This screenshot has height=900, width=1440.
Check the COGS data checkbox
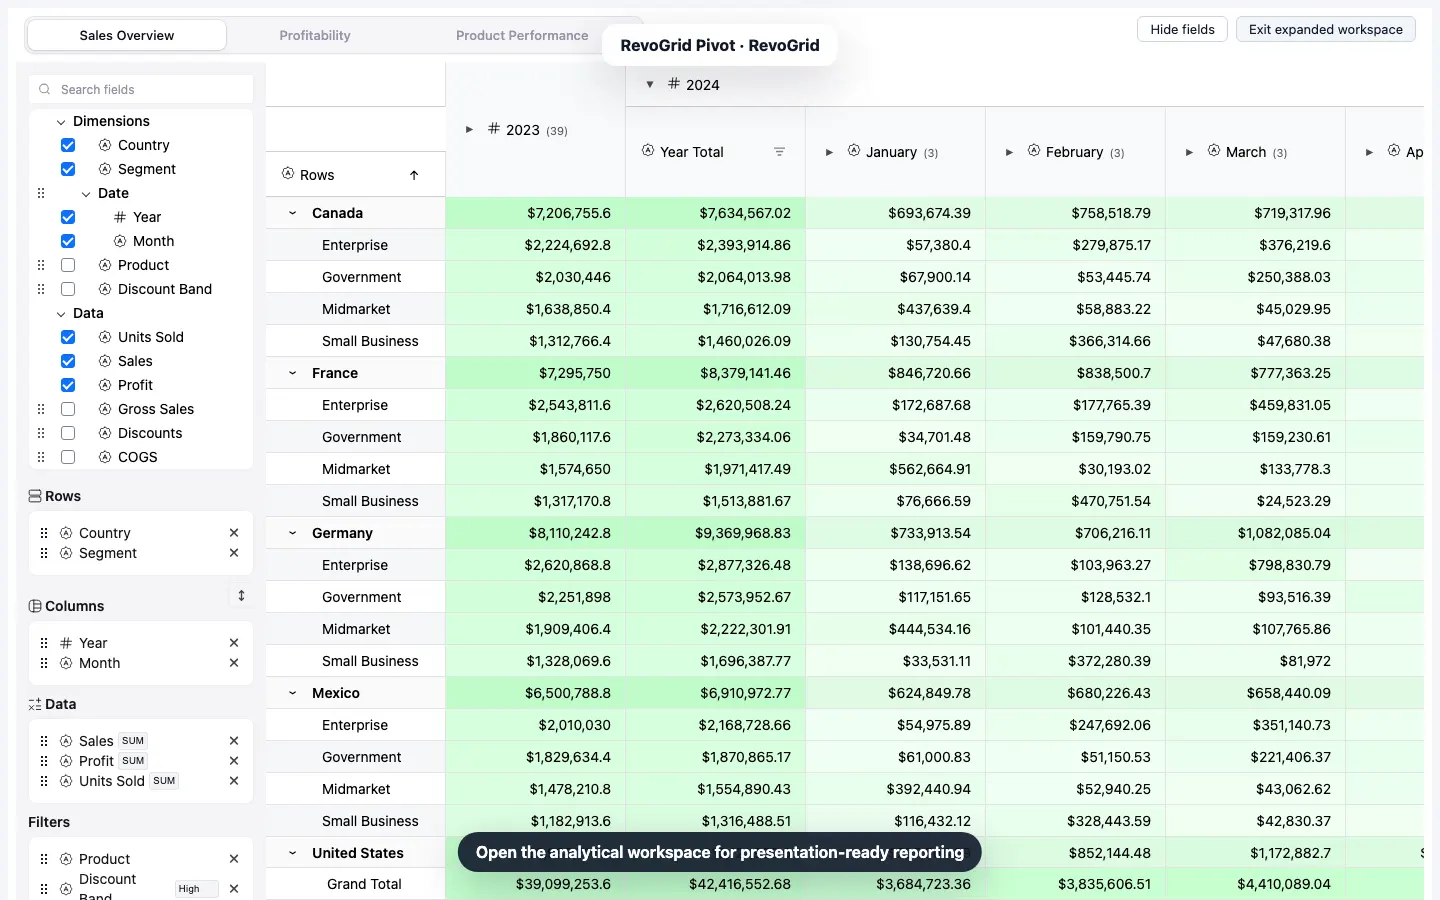[x=68, y=457]
